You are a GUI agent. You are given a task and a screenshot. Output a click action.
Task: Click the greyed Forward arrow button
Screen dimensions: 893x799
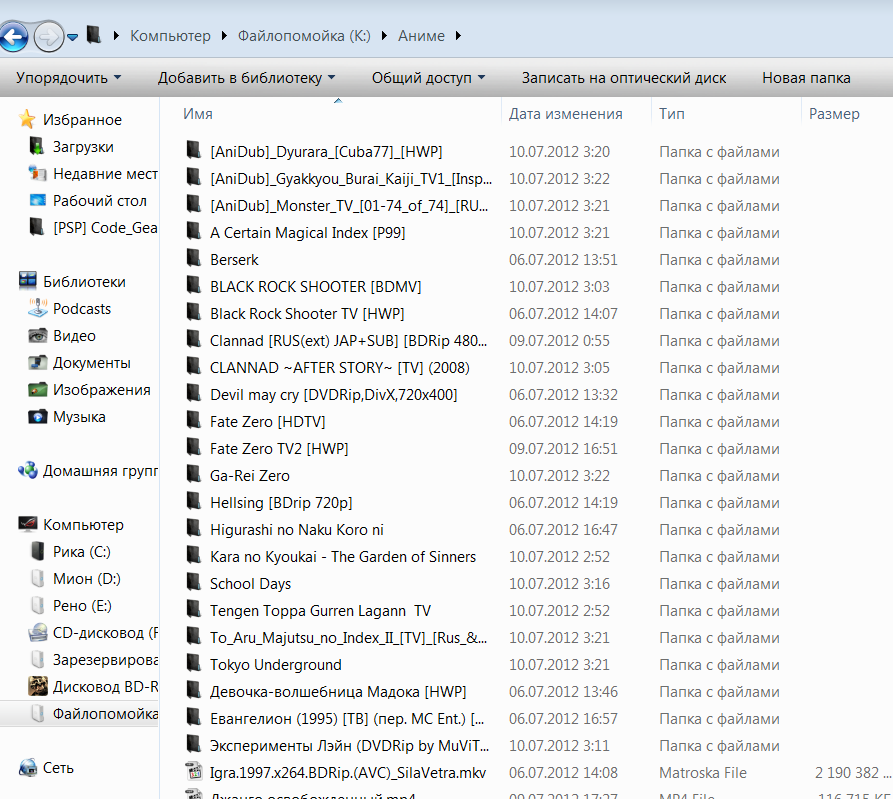[49, 37]
